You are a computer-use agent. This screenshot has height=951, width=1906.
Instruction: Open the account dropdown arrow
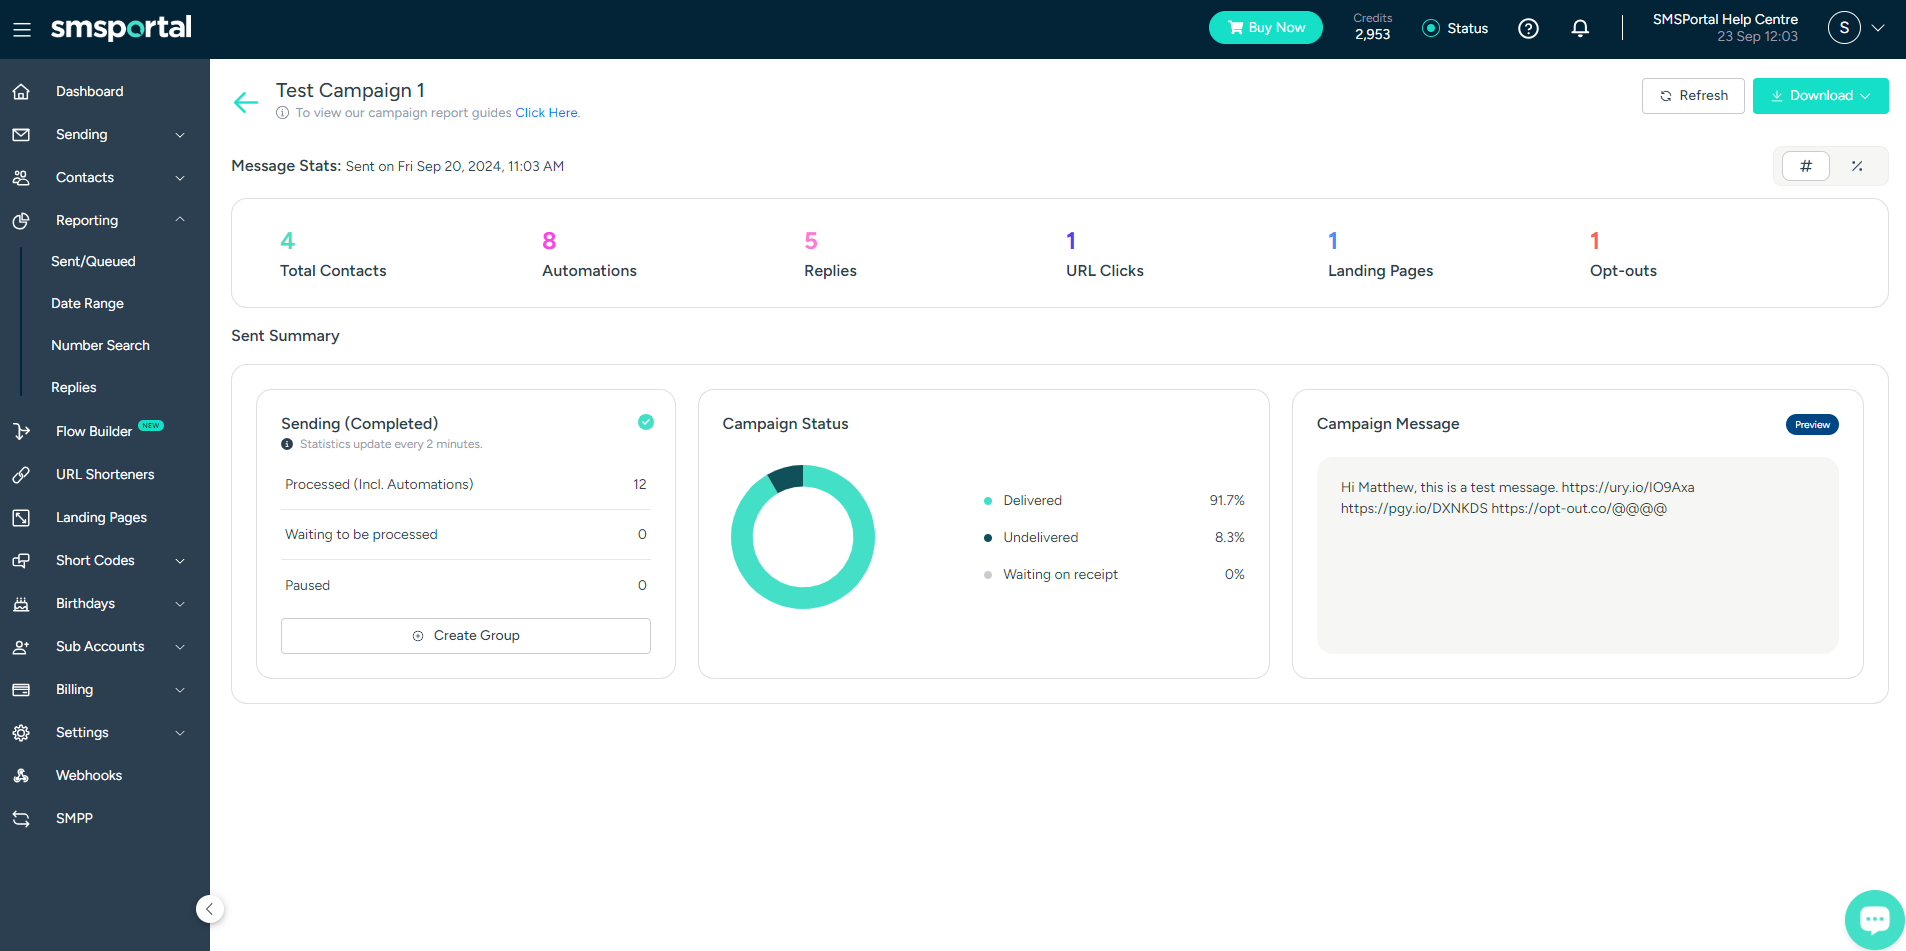[1878, 28]
